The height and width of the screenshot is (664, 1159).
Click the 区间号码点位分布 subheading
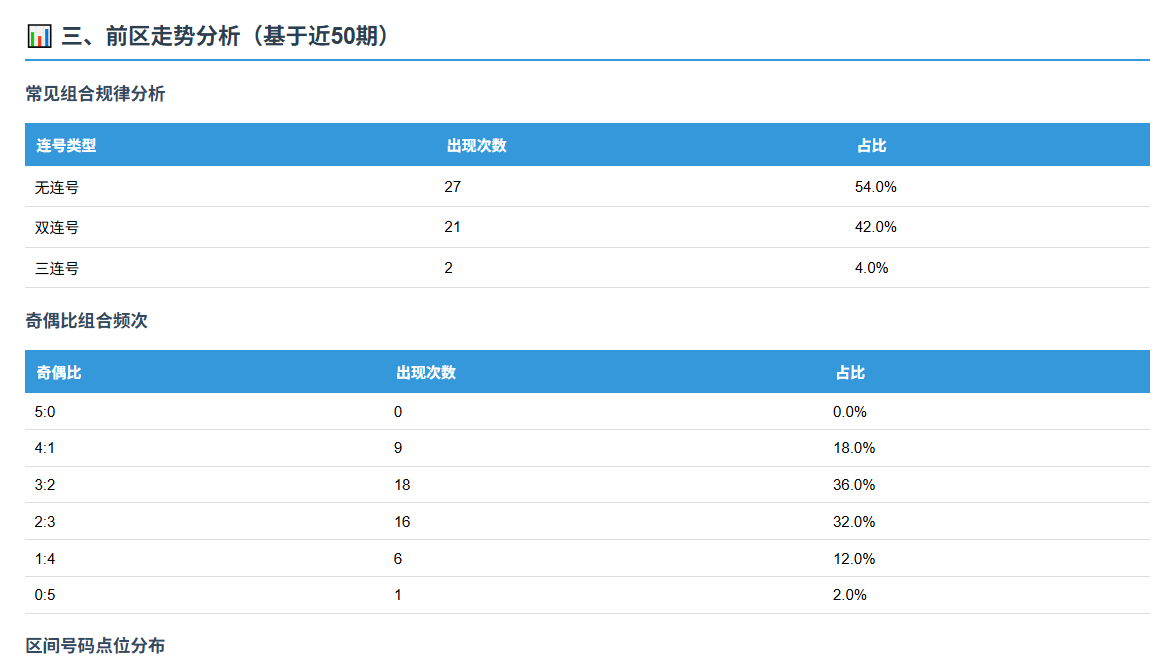[95, 645]
